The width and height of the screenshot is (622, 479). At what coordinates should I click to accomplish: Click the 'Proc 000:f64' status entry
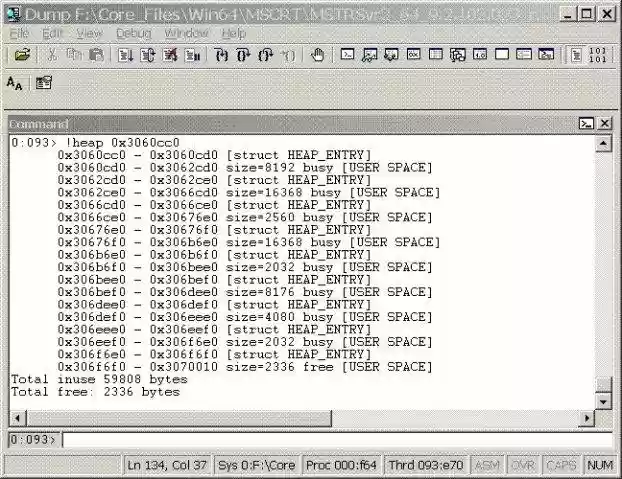341,465
